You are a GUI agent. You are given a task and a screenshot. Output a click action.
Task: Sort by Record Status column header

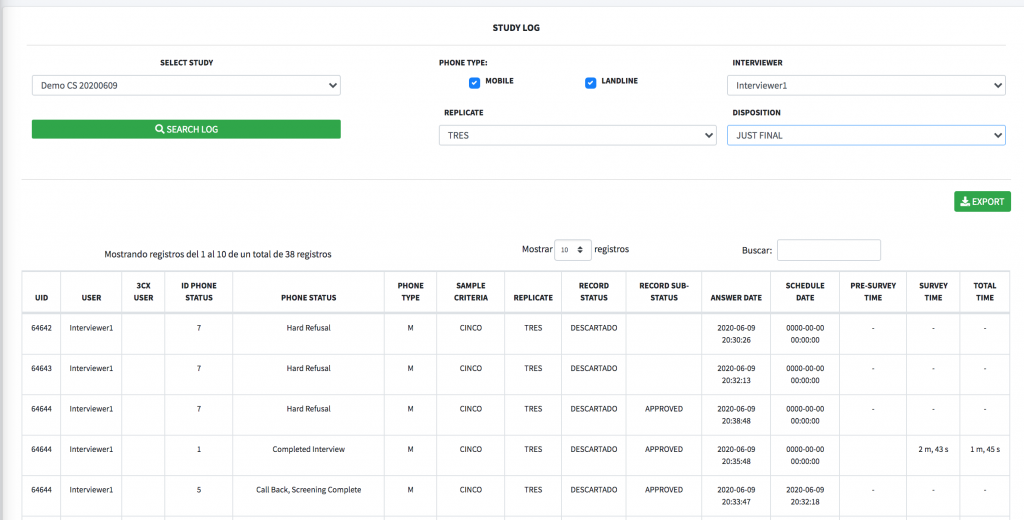(x=594, y=292)
